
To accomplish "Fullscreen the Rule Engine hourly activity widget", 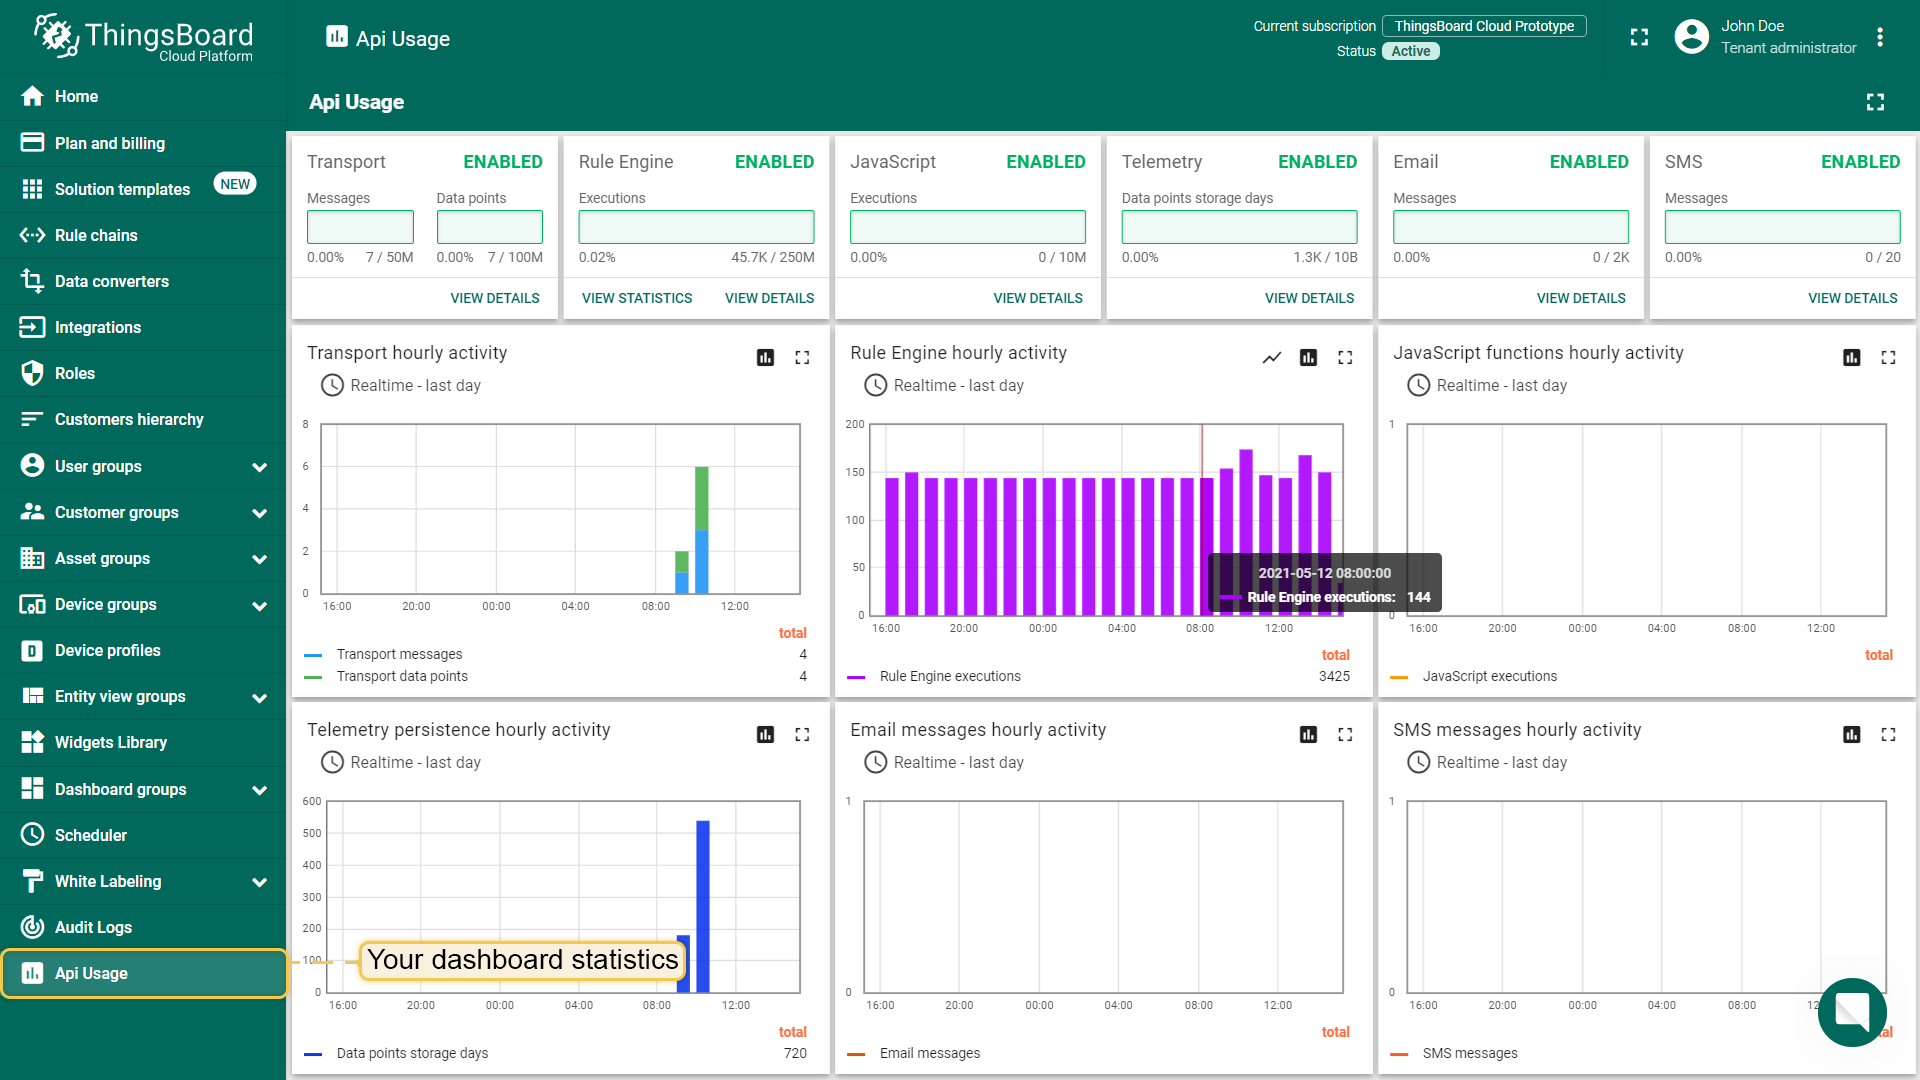I will 1345,357.
